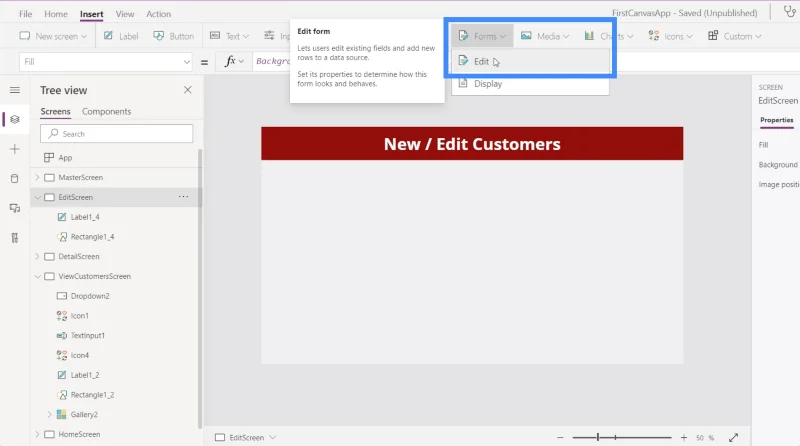Screen dimensions: 800x446
Task: Select Icon1 in the tree
Action: coord(79,316)
